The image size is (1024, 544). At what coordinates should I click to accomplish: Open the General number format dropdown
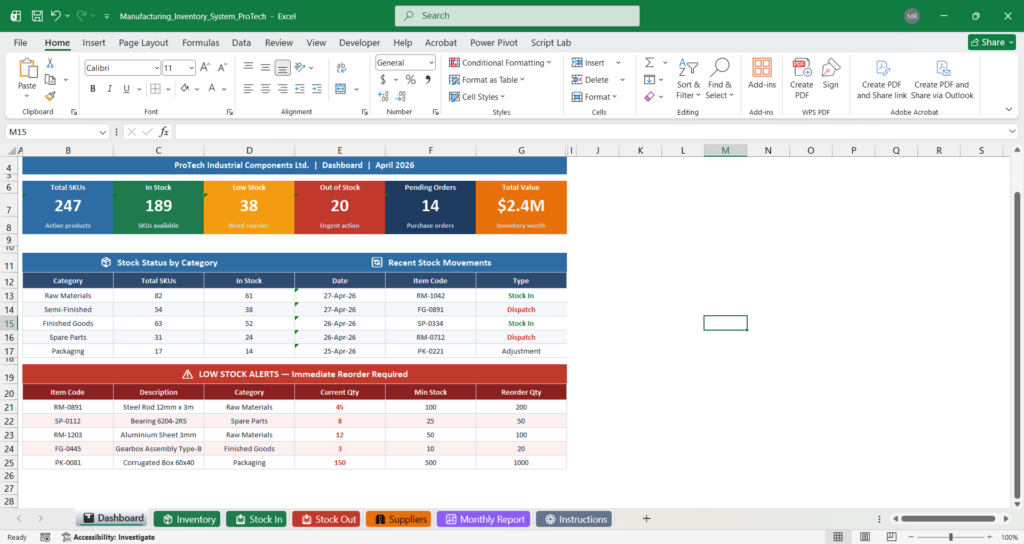(432, 63)
